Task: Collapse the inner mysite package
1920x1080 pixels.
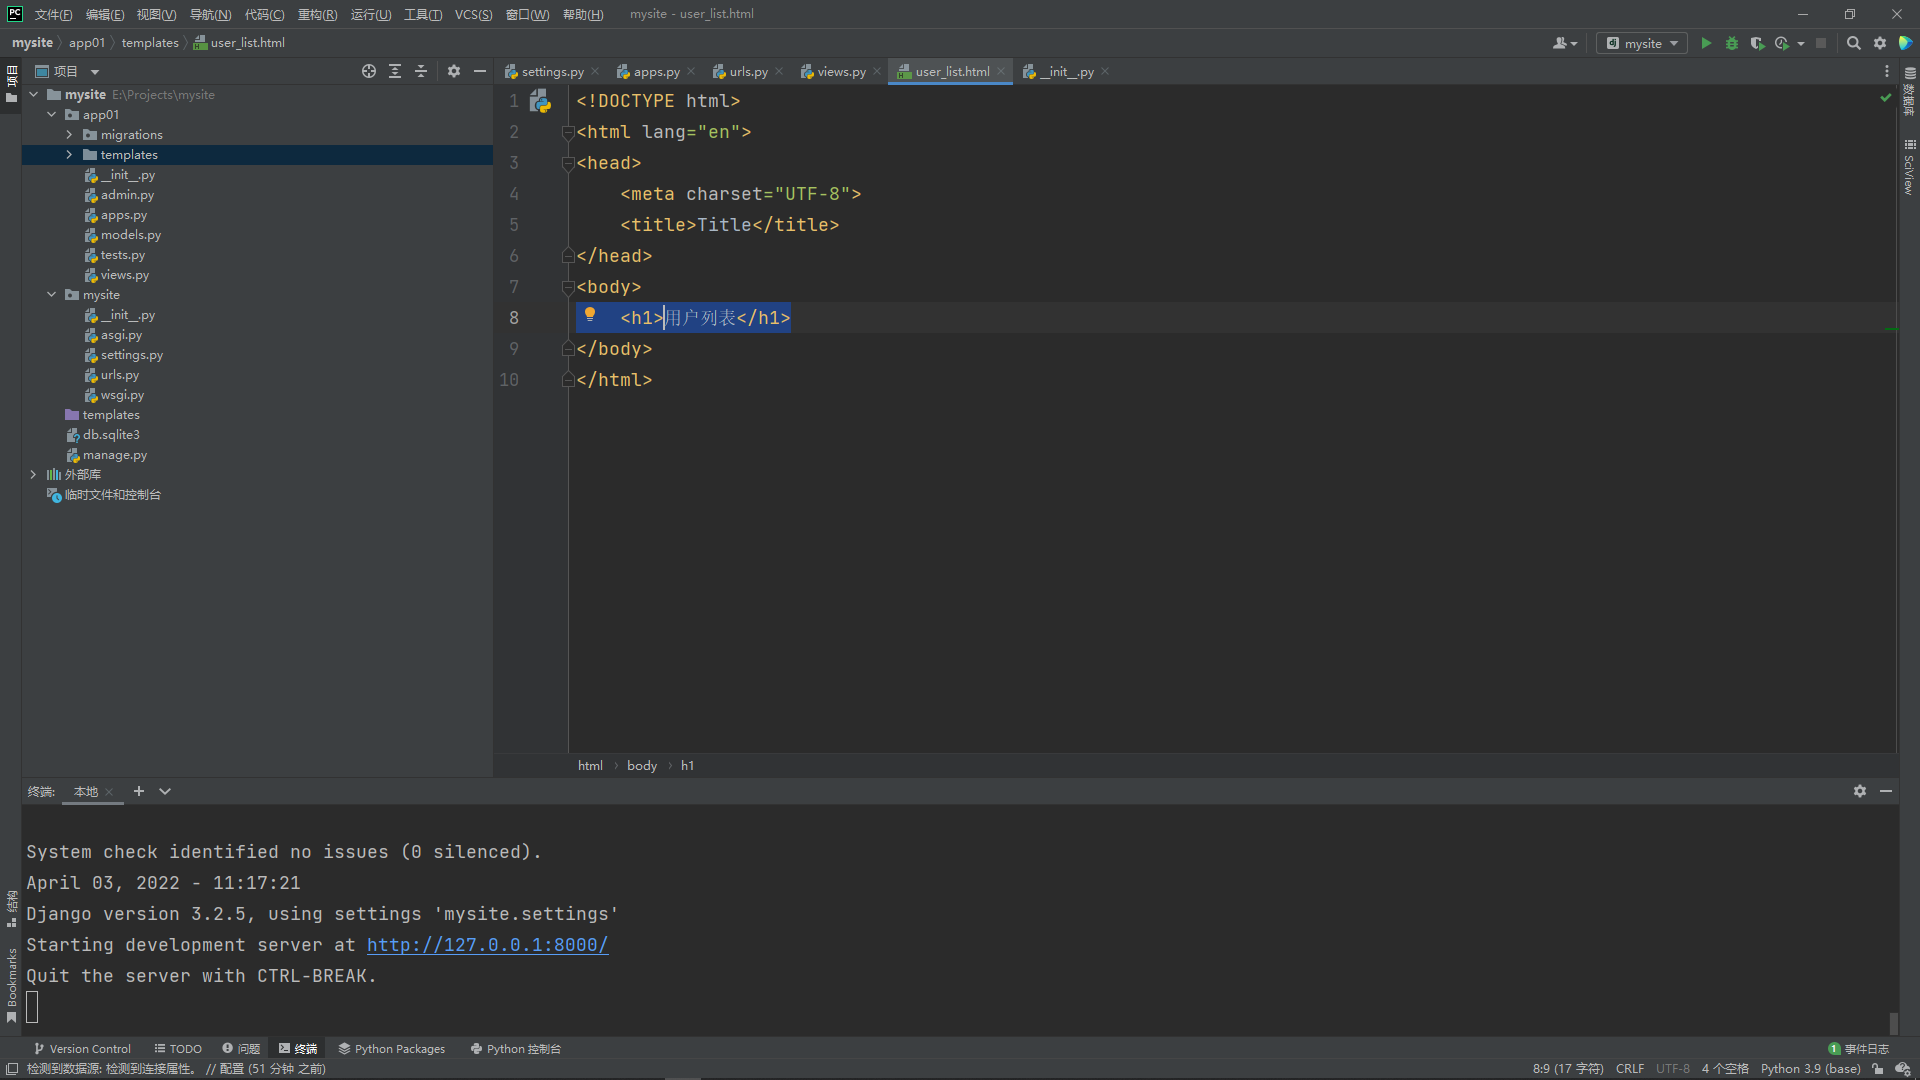Action: tap(52, 294)
